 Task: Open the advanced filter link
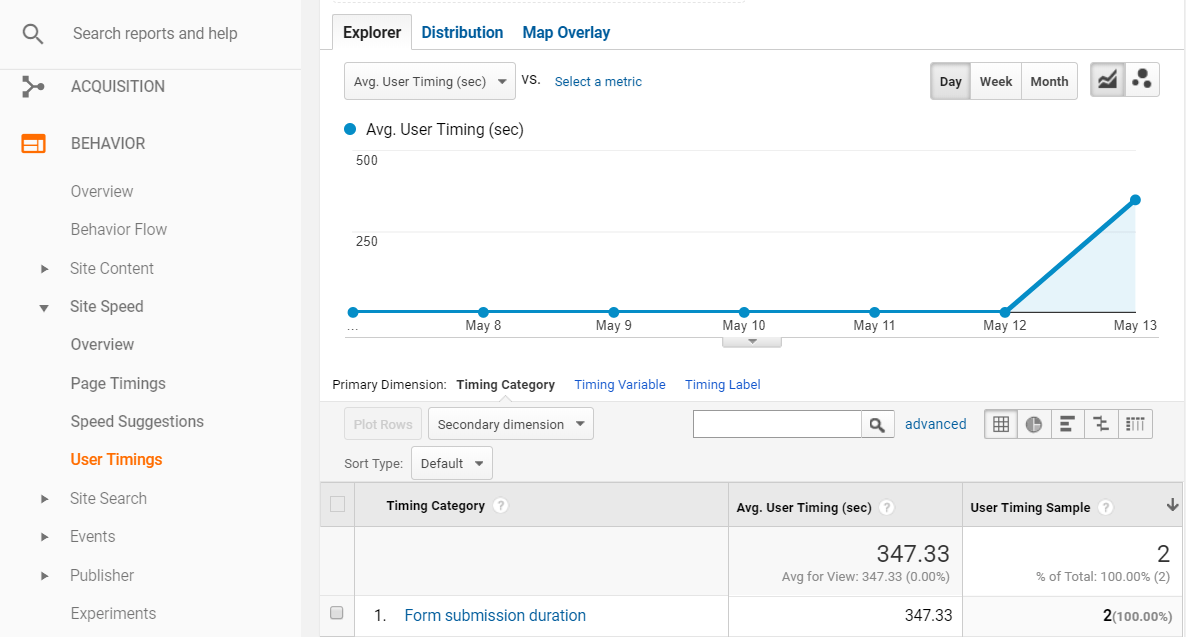coord(935,424)
